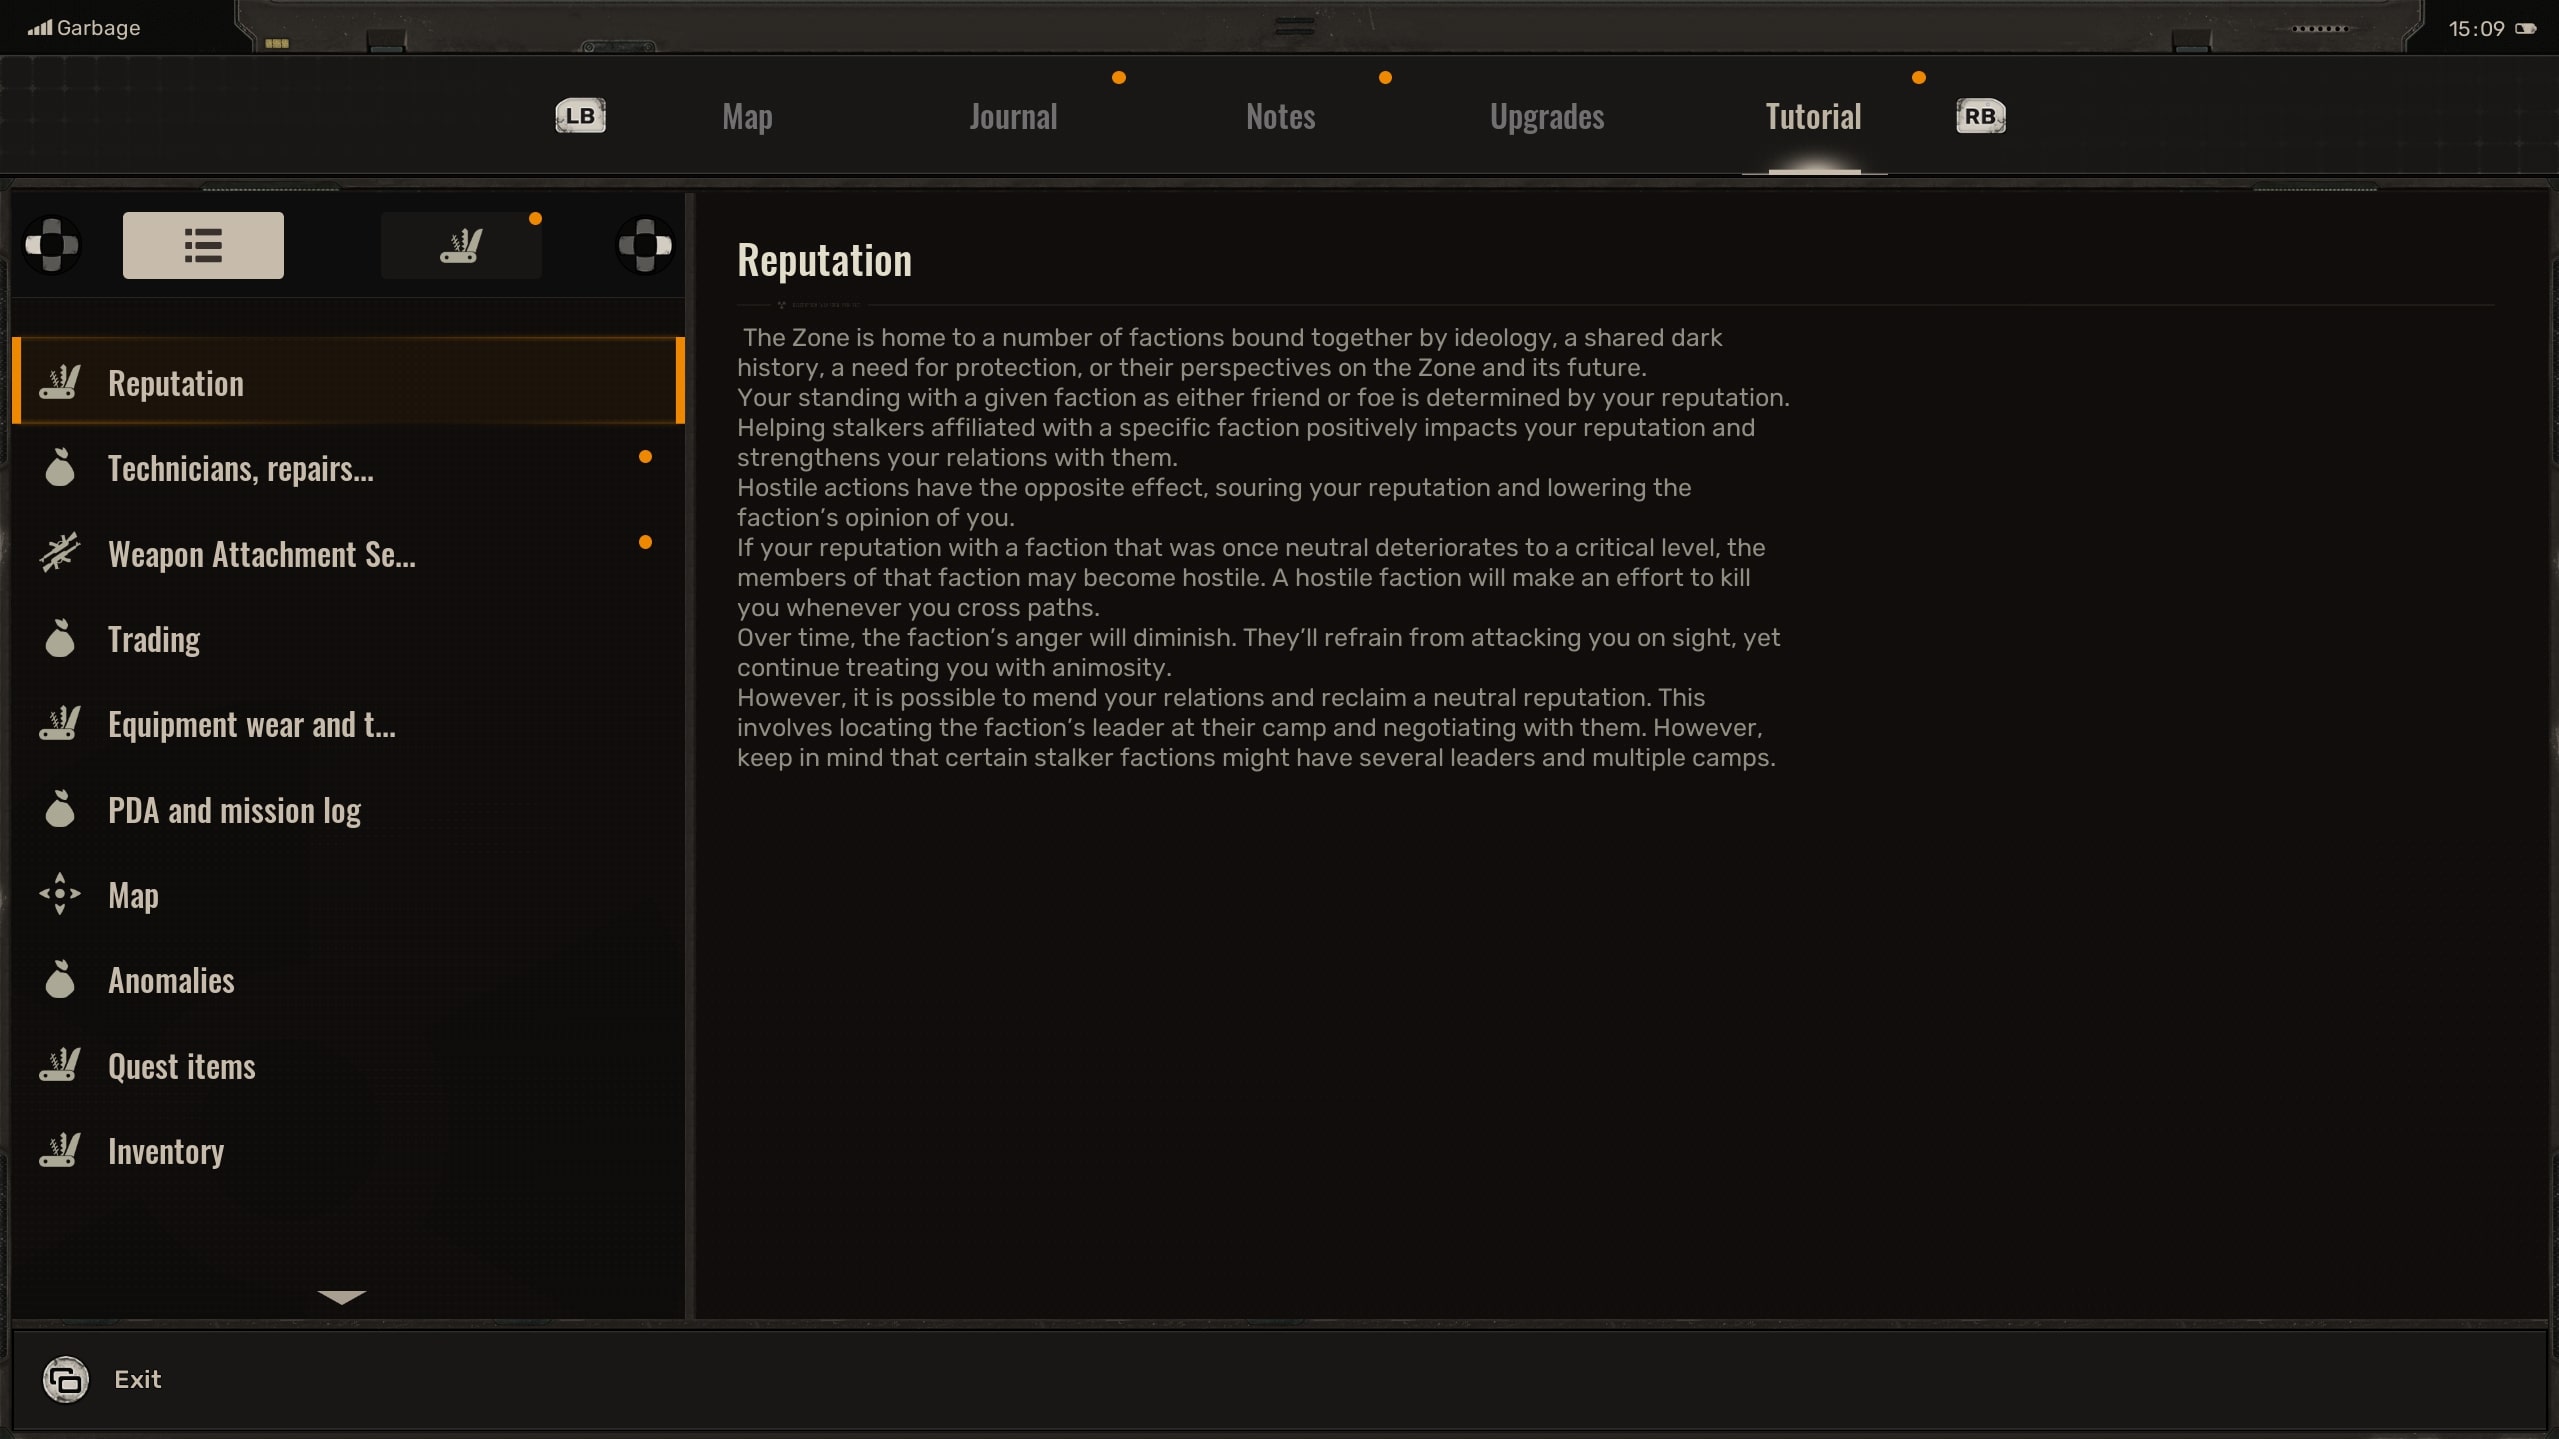Viewport: 2559px width, 1439px height.
Task: Select Quest items in sidebar
Action: pyautogui.click(x=181, y=1065)
